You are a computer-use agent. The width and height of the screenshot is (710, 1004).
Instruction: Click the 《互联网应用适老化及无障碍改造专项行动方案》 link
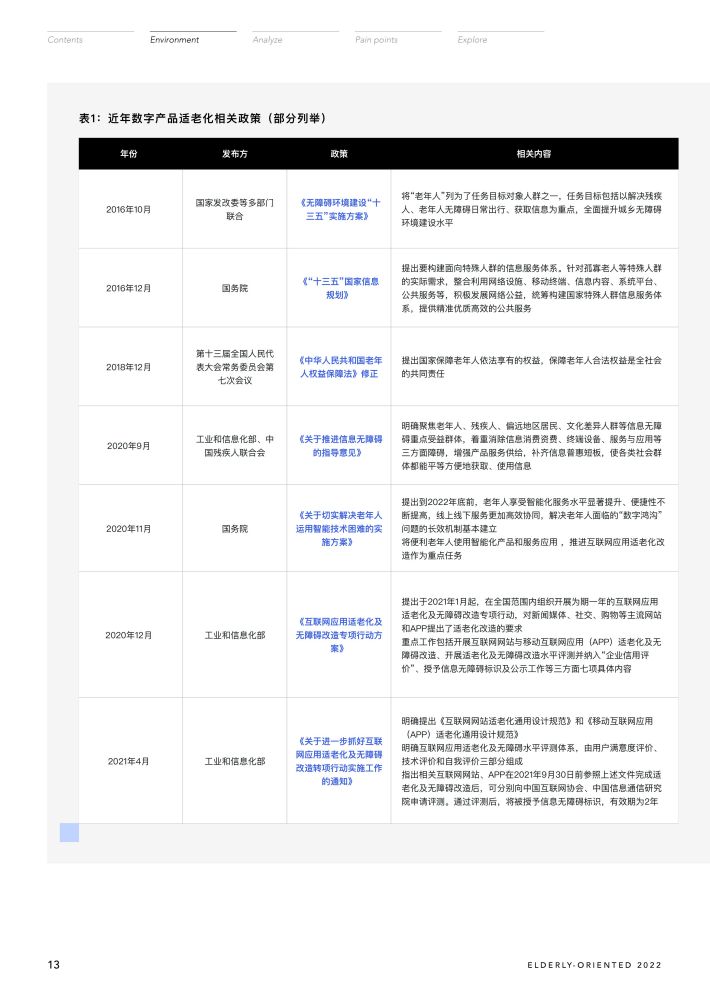(339, 635)
